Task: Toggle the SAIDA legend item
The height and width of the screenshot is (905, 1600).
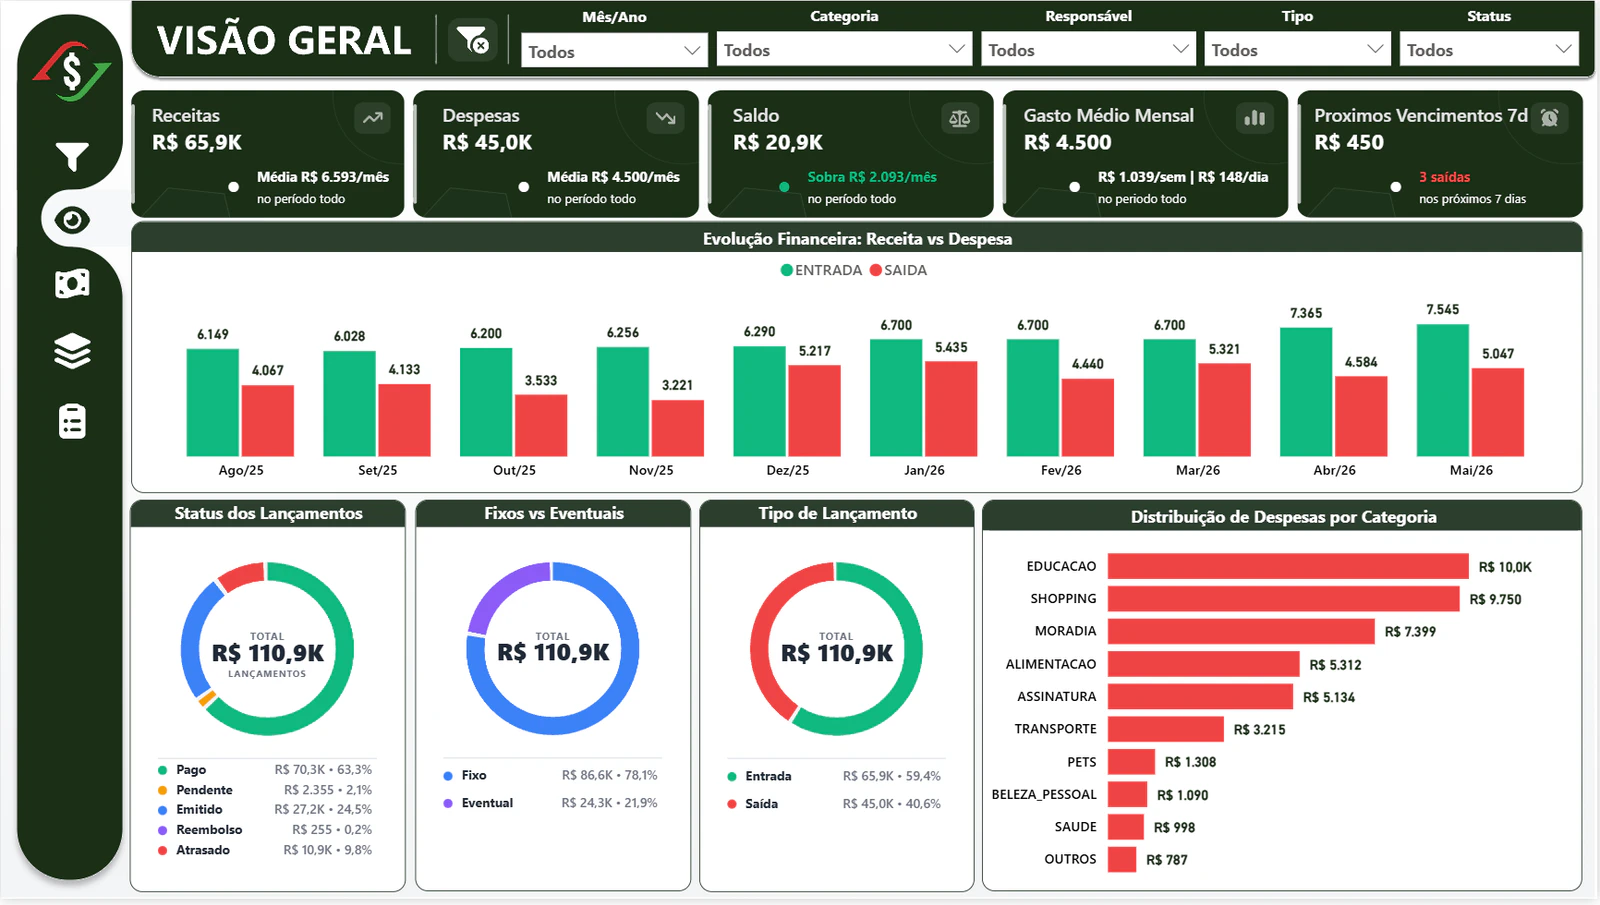Action: pos(898,270)
